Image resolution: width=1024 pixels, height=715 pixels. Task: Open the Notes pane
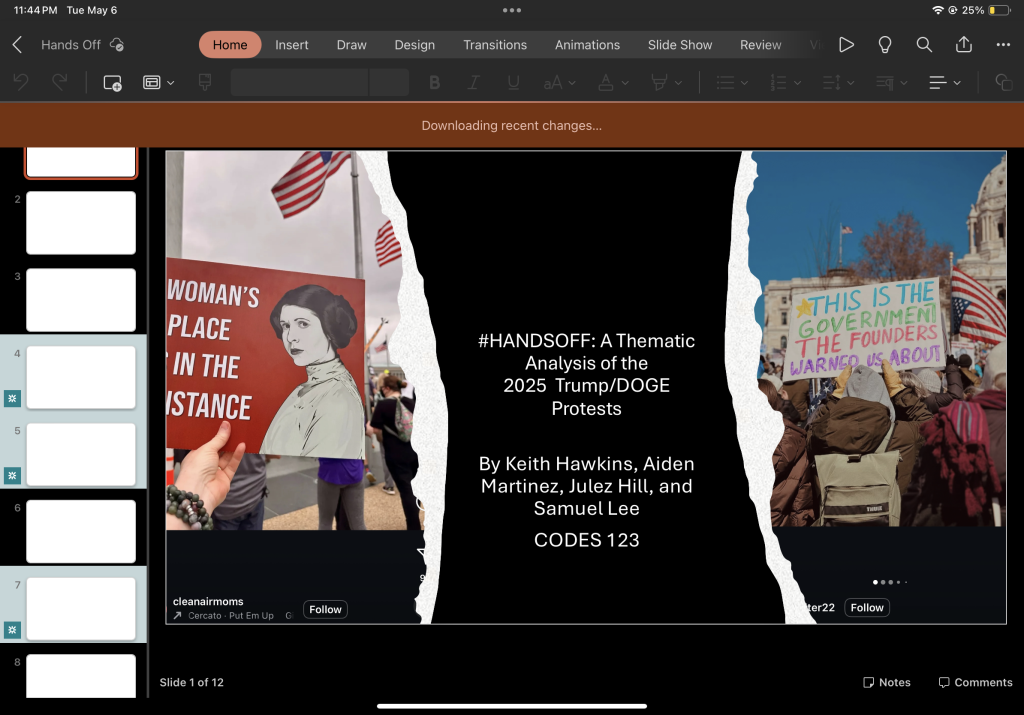[886, 682]
